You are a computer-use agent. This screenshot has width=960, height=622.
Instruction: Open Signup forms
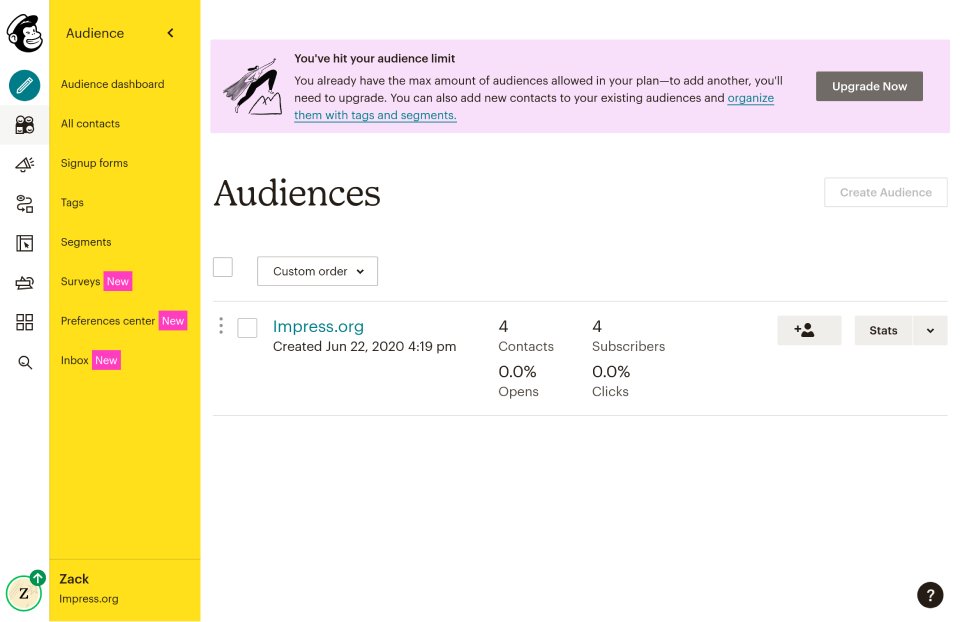94,163
